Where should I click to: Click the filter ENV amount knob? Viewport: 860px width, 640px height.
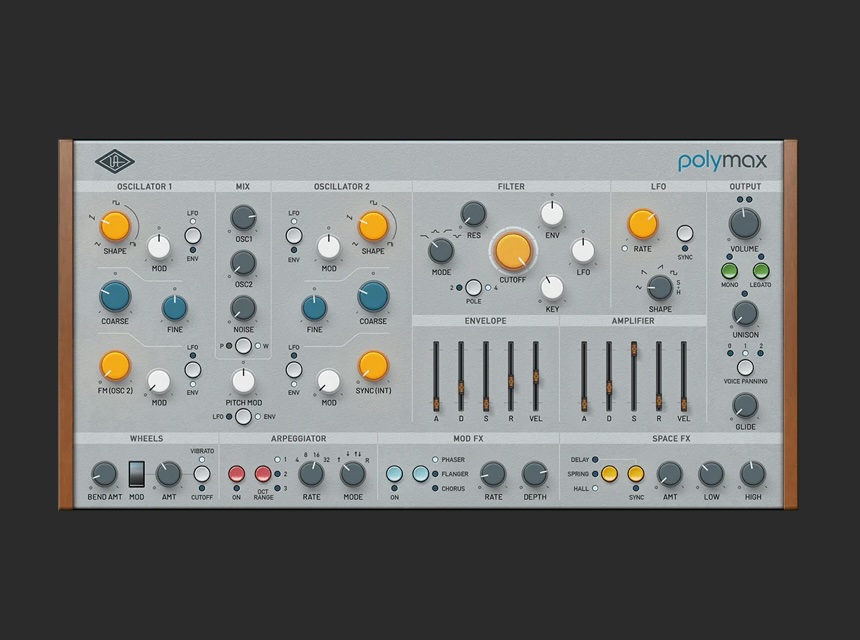tap(552, 214)
